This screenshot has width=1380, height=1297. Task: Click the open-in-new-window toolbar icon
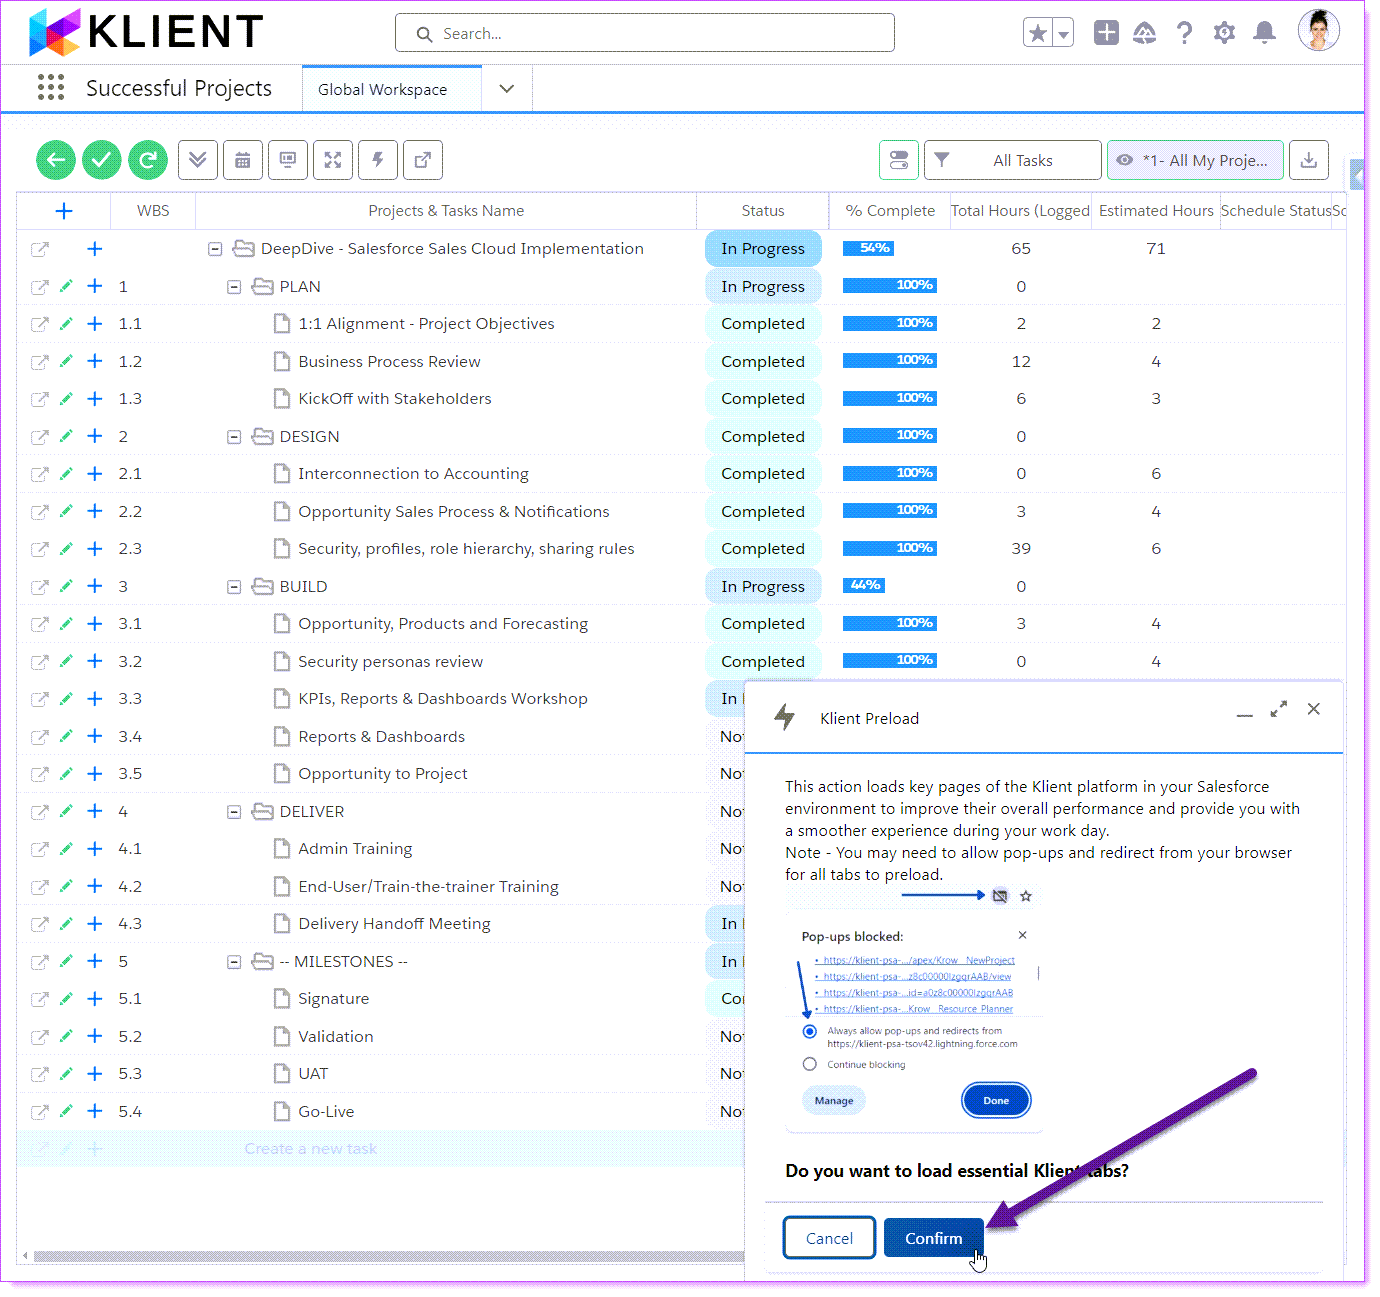[x=423, y=160]
